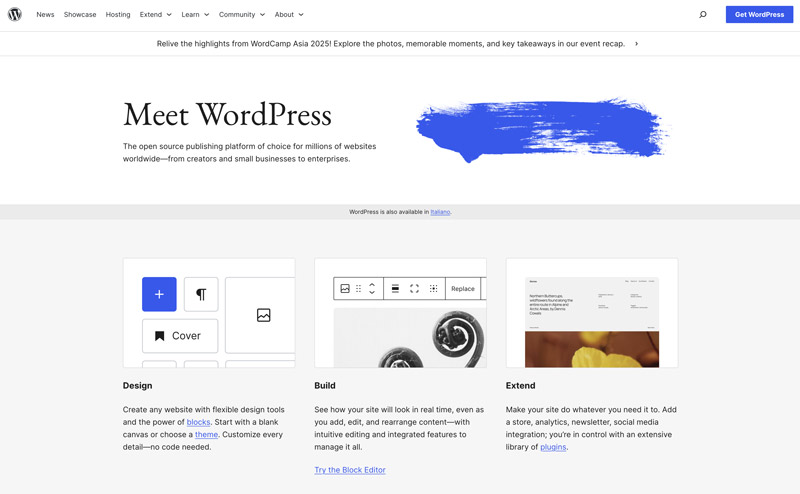Click the Design heading

[x=137, y=385]
